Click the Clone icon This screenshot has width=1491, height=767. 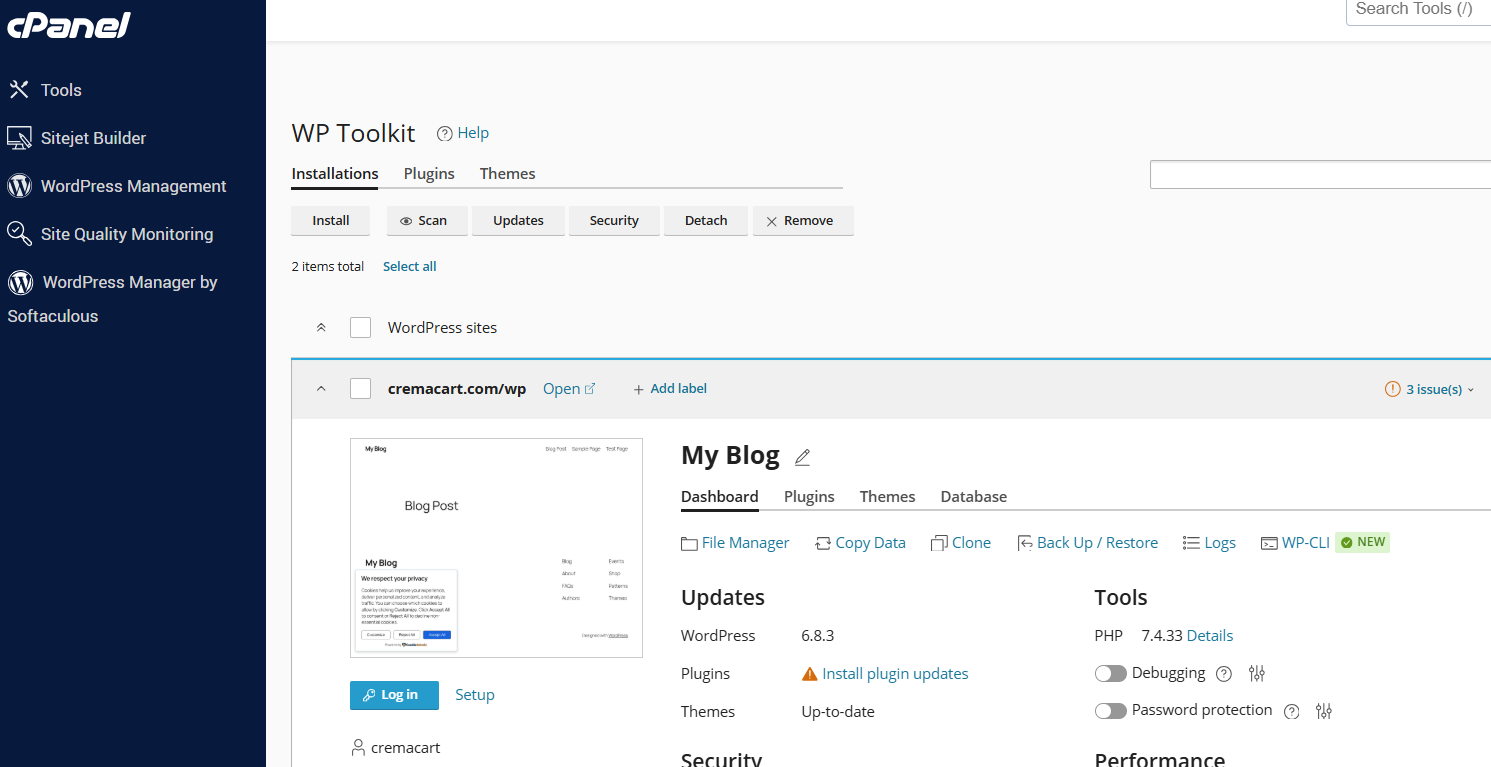point(939,543)
